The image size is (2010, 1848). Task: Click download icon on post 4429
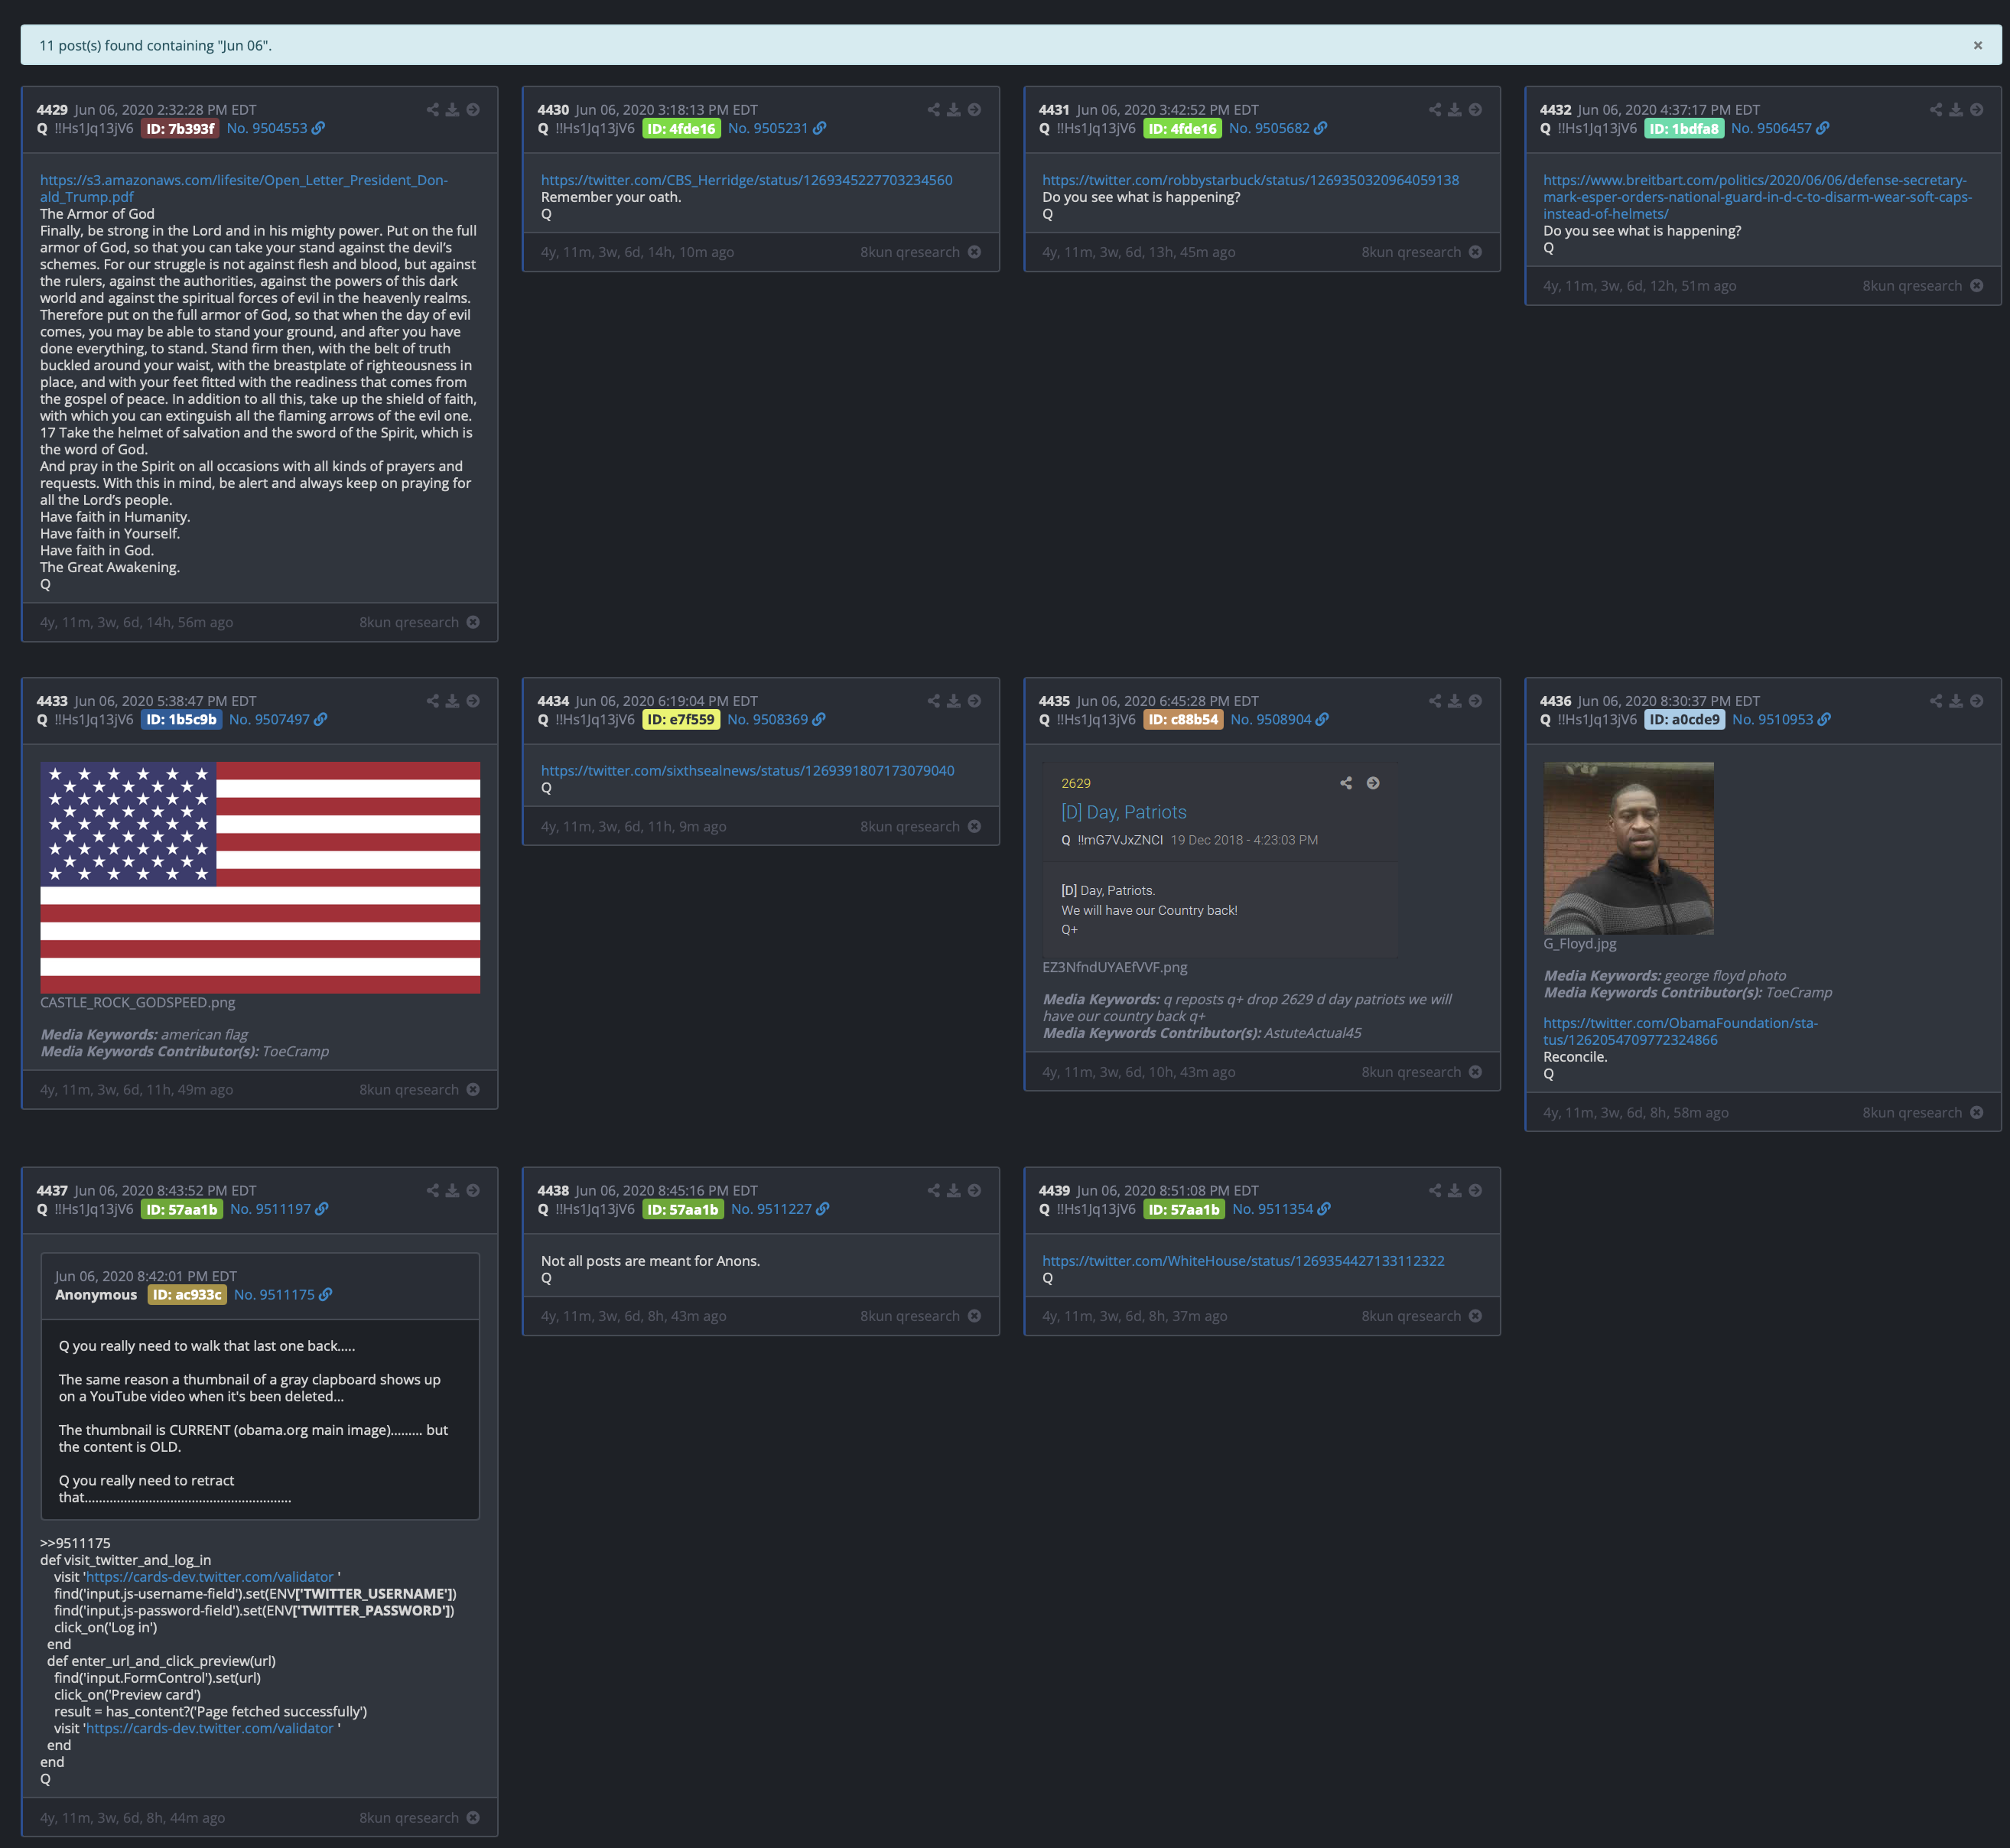coord(453,110)
